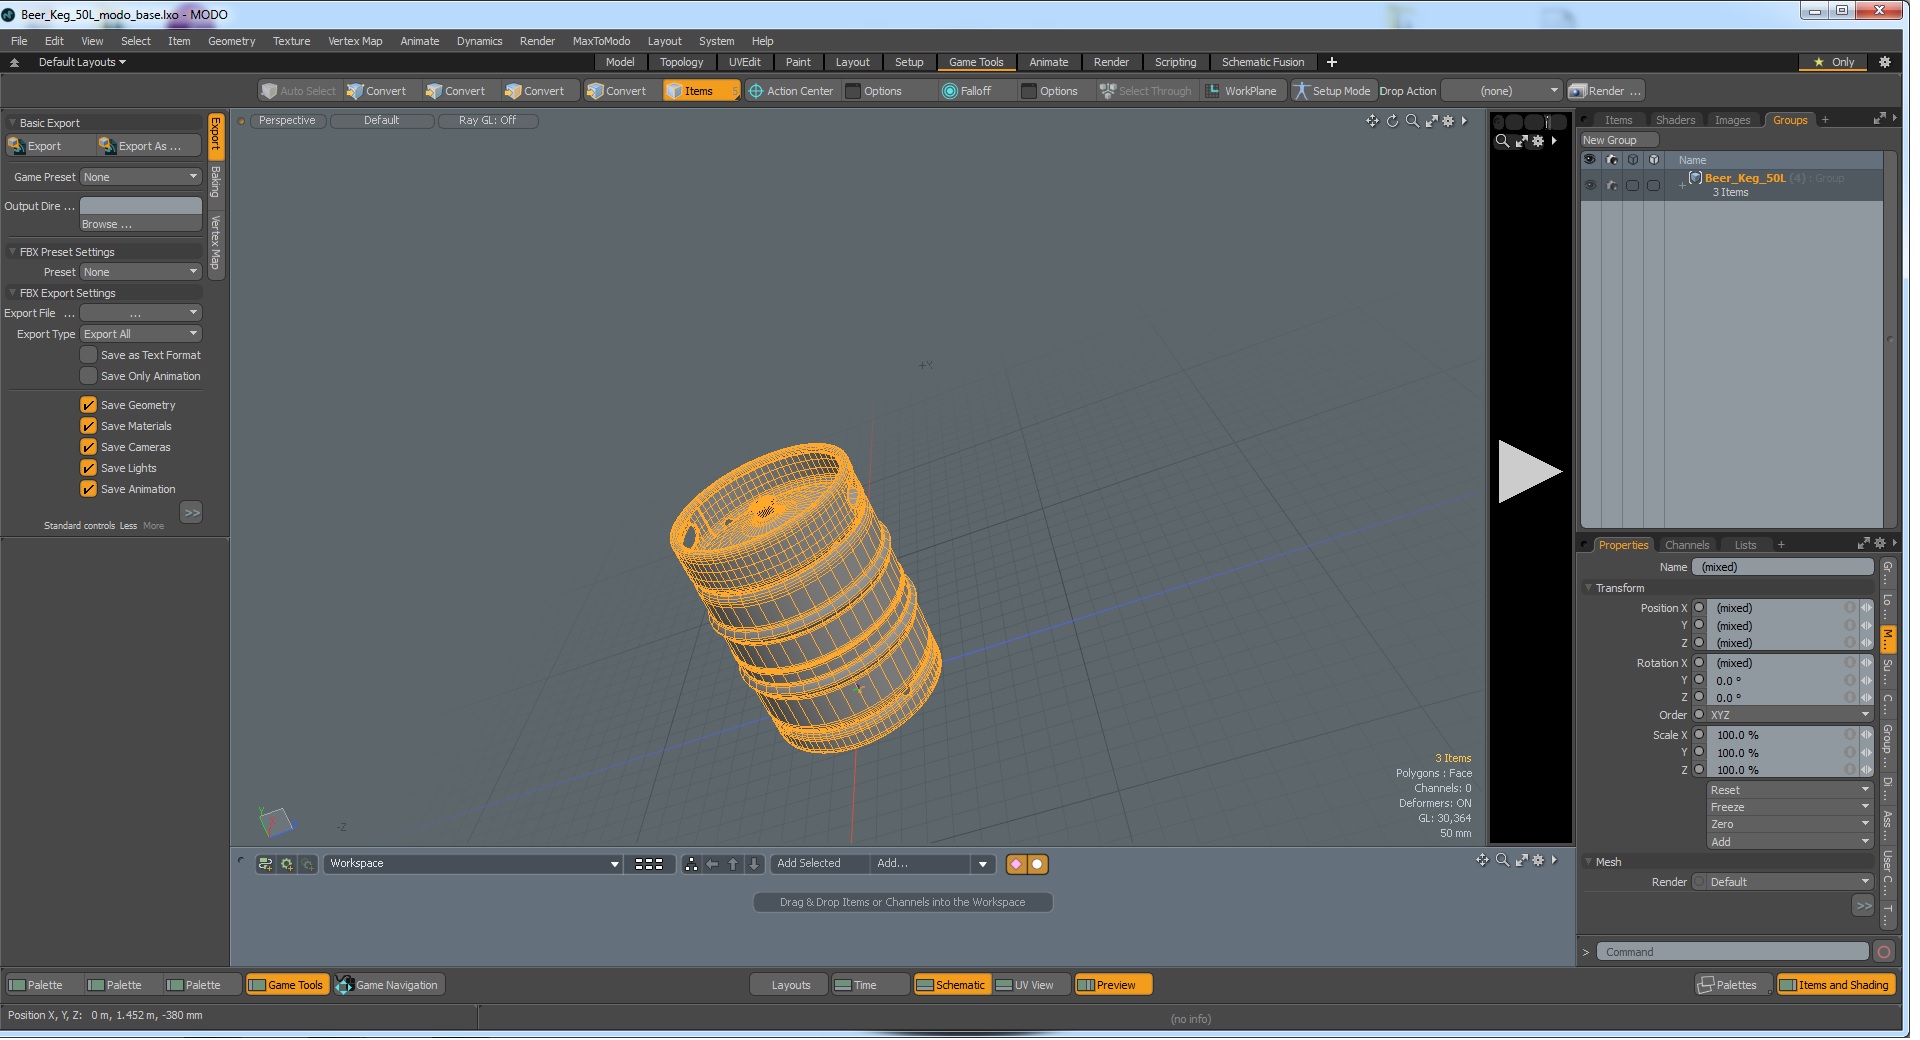Click the Render toolbar button
Screen dimensions: 1920x1040
pos(1606,91)
